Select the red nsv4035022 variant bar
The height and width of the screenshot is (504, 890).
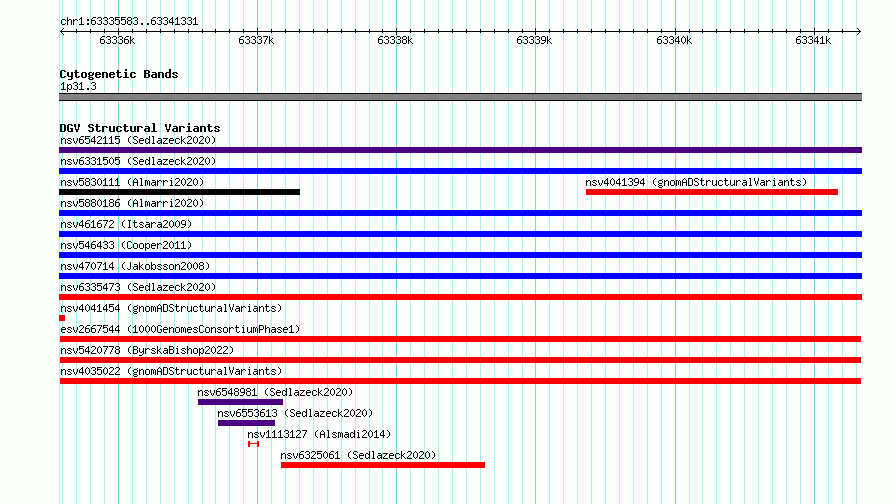[460, 381]
